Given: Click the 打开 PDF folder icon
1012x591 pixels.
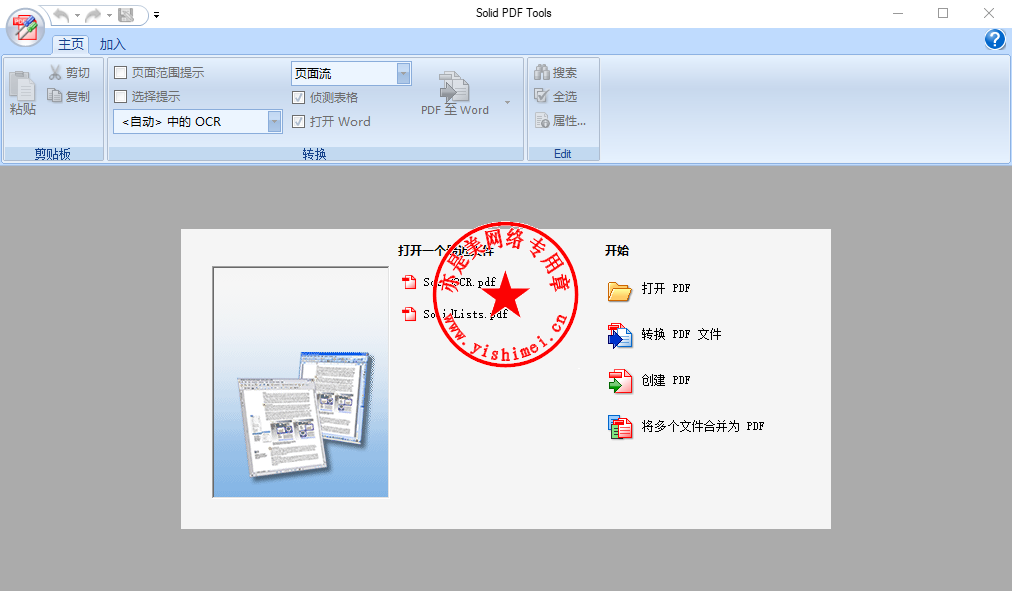Looking at the screenshot, I should [620, 291].
